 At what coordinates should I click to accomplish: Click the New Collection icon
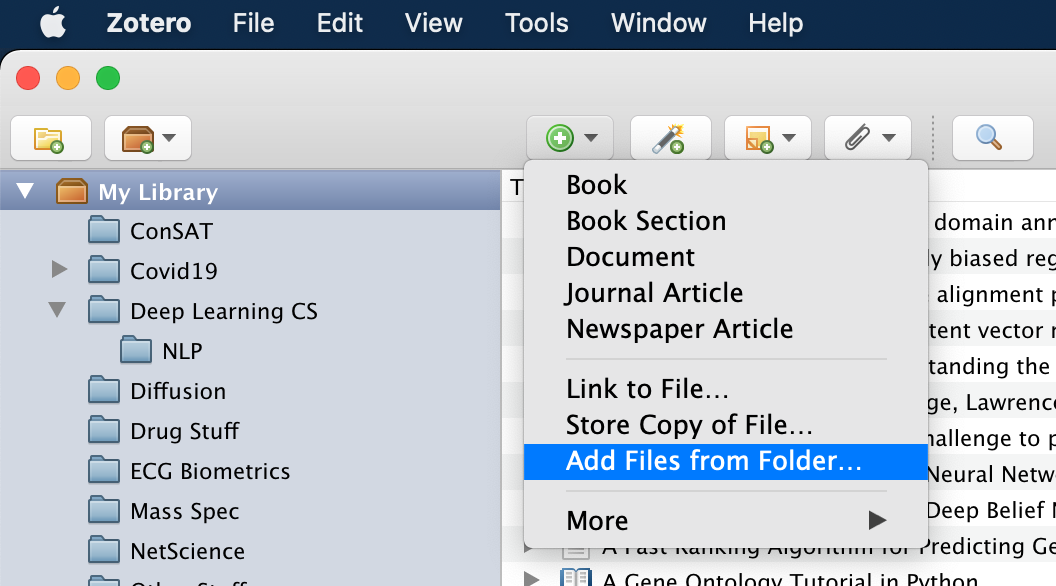tap(51, 138)
